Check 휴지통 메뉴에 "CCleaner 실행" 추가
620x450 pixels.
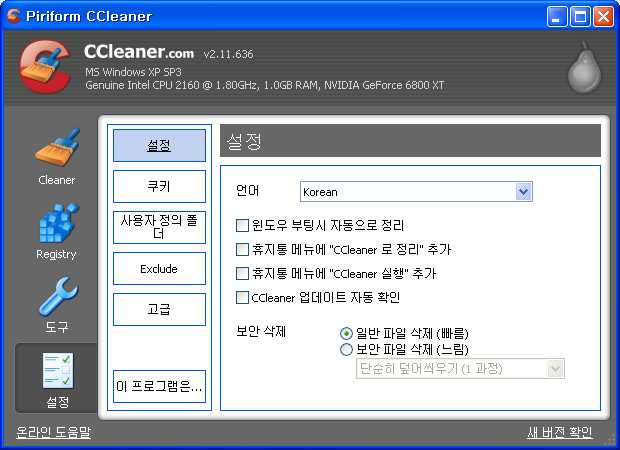[242, 273]
